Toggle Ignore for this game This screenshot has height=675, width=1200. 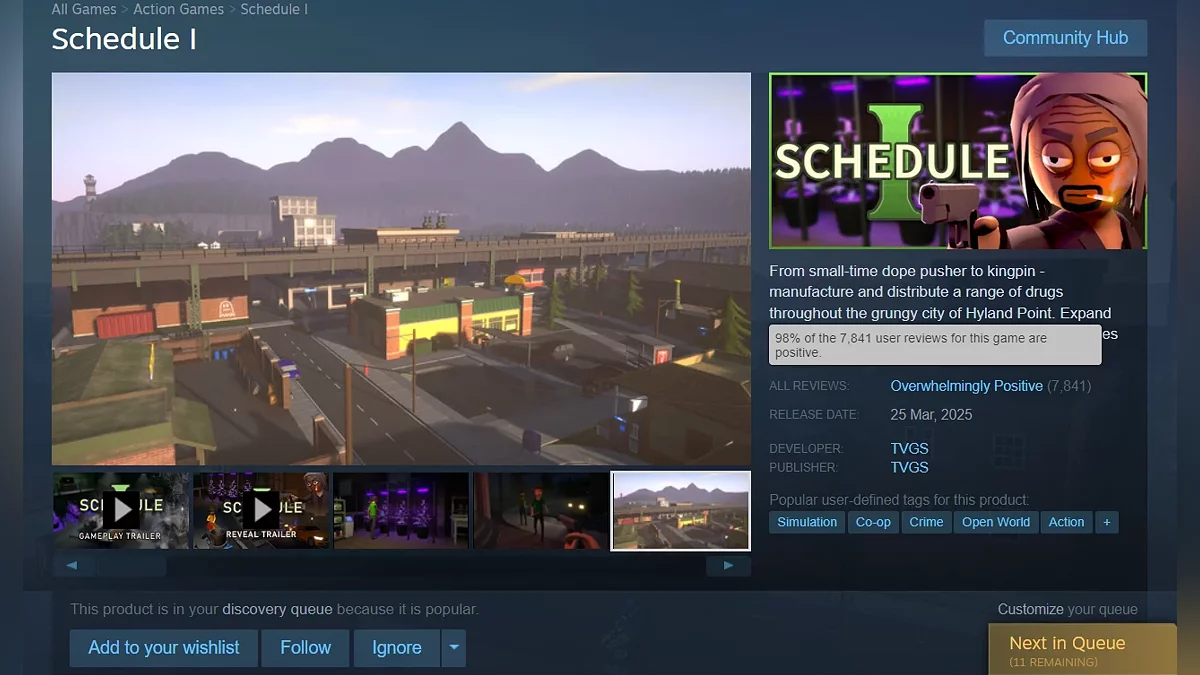click(x=396, y=648)
